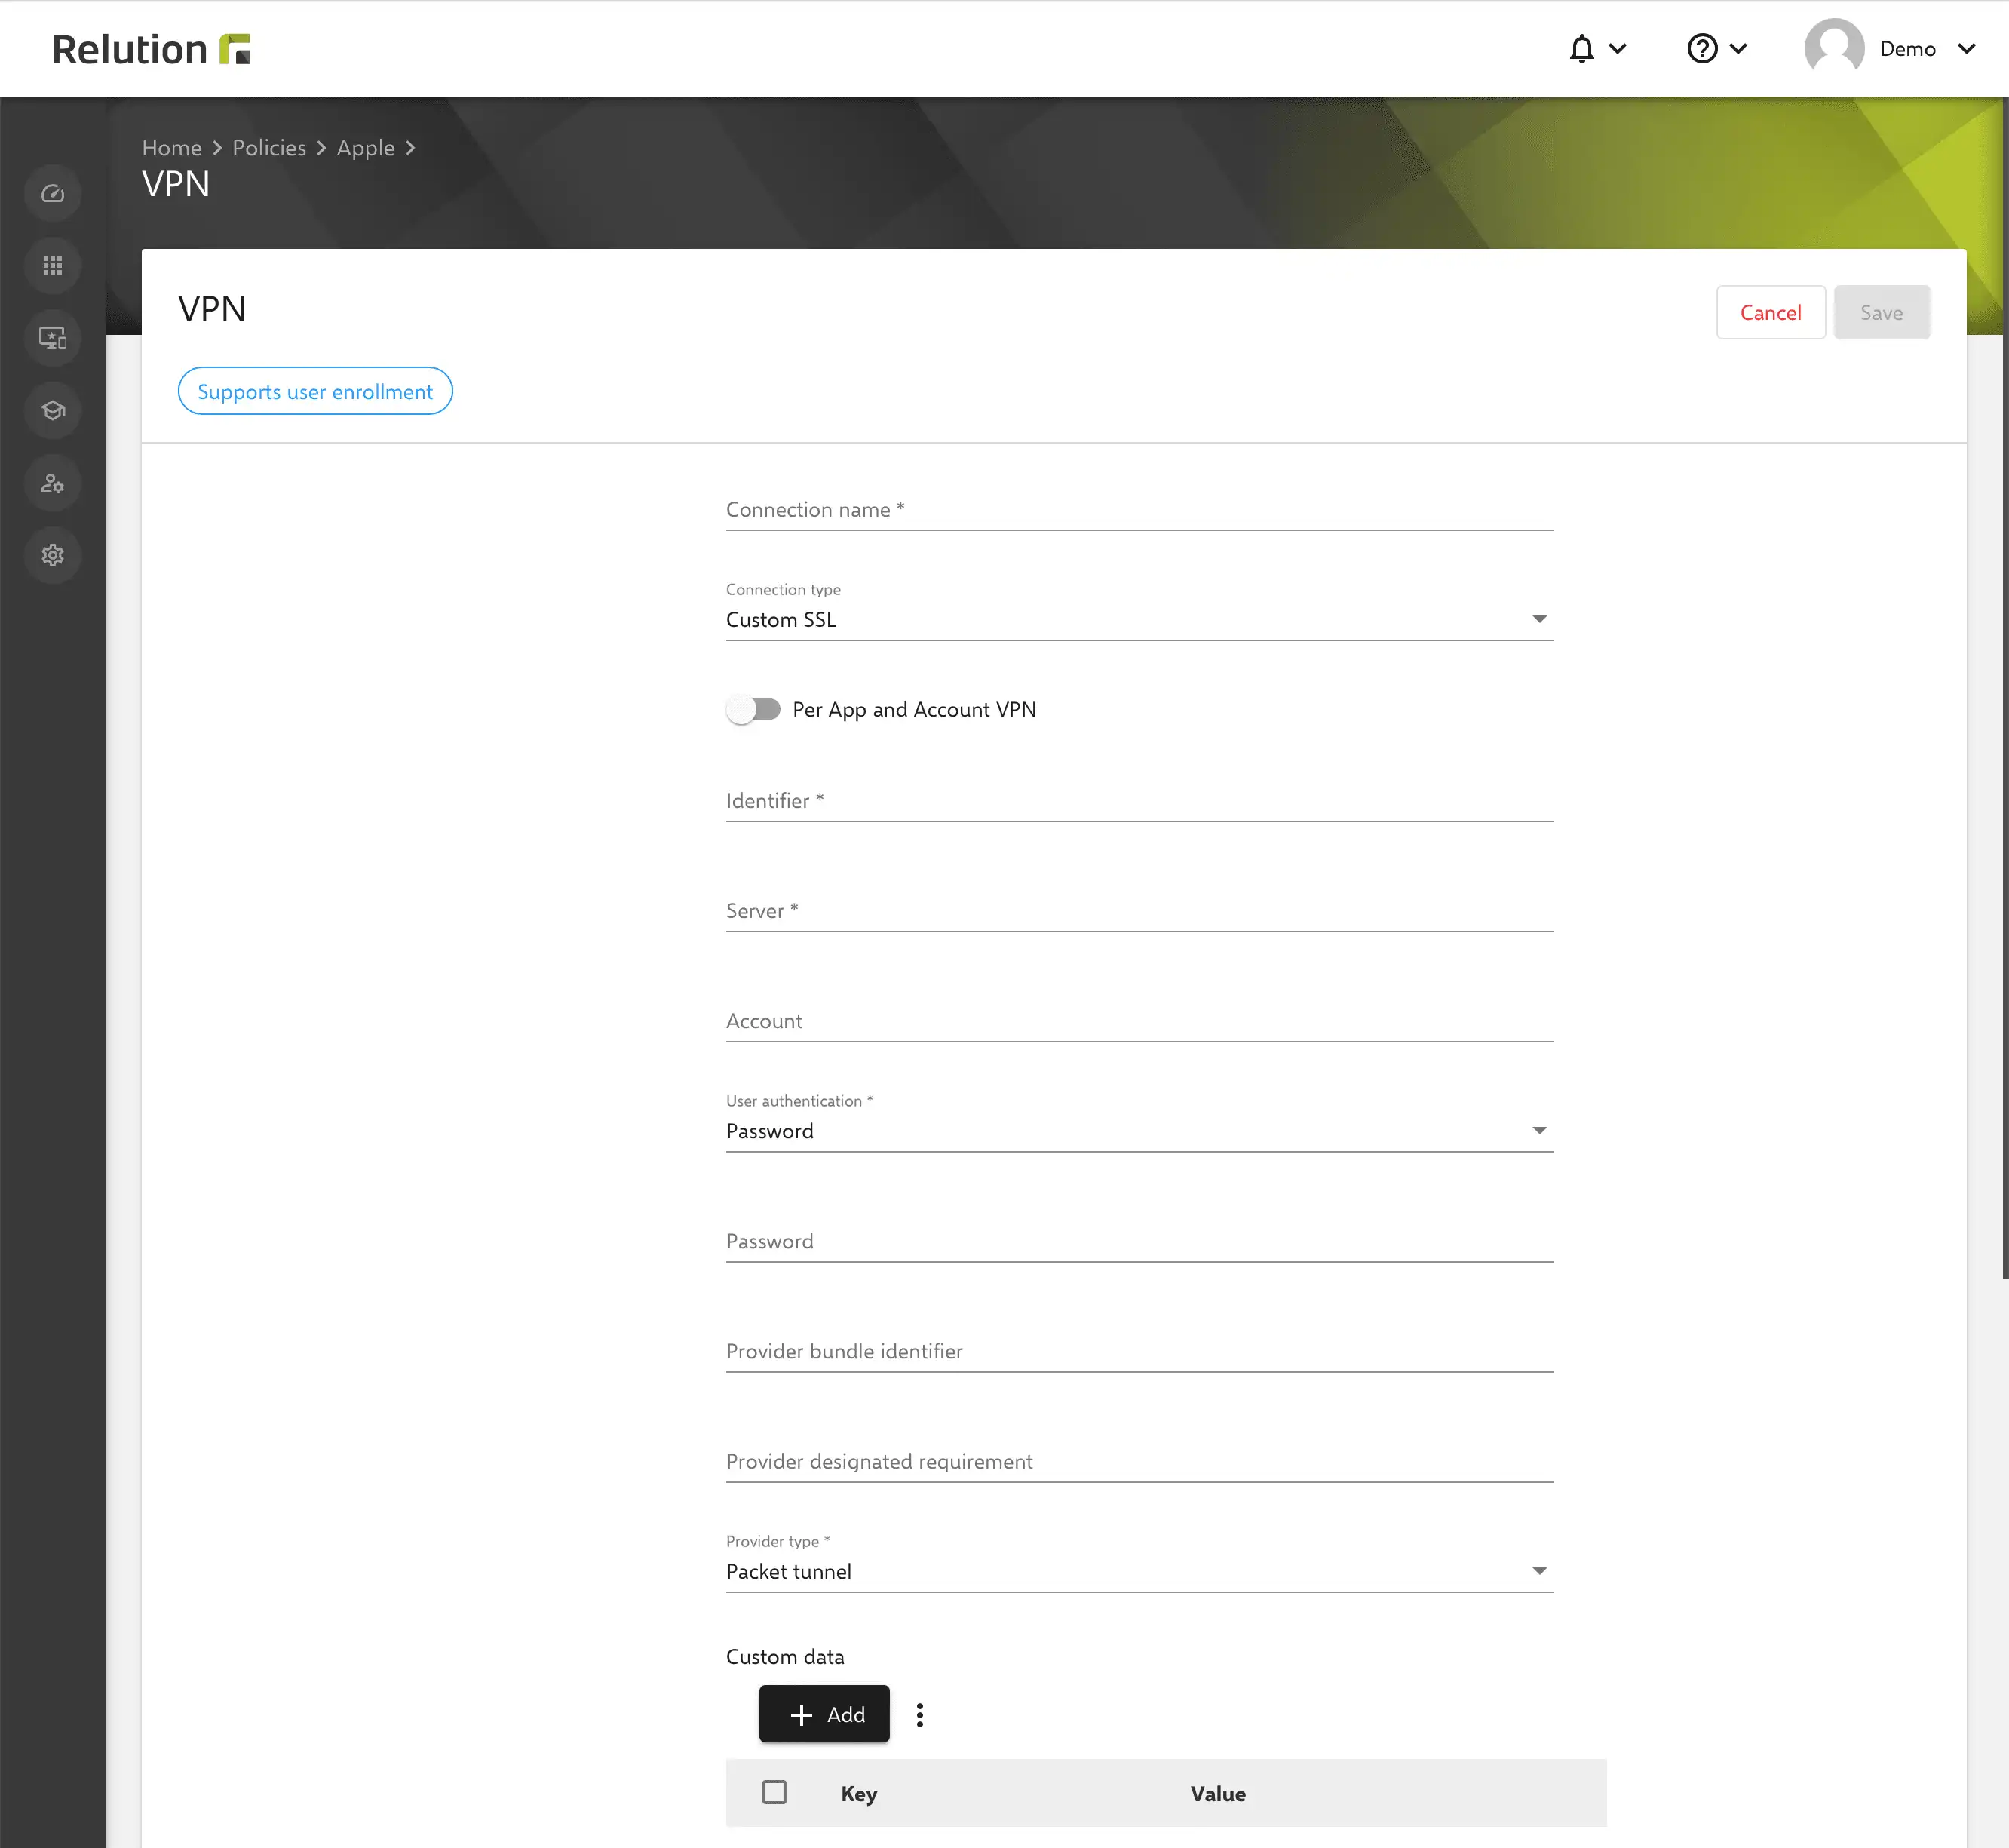Click the help question mark icon
Screen dimensions: 2009x1848
[1702, 49]
